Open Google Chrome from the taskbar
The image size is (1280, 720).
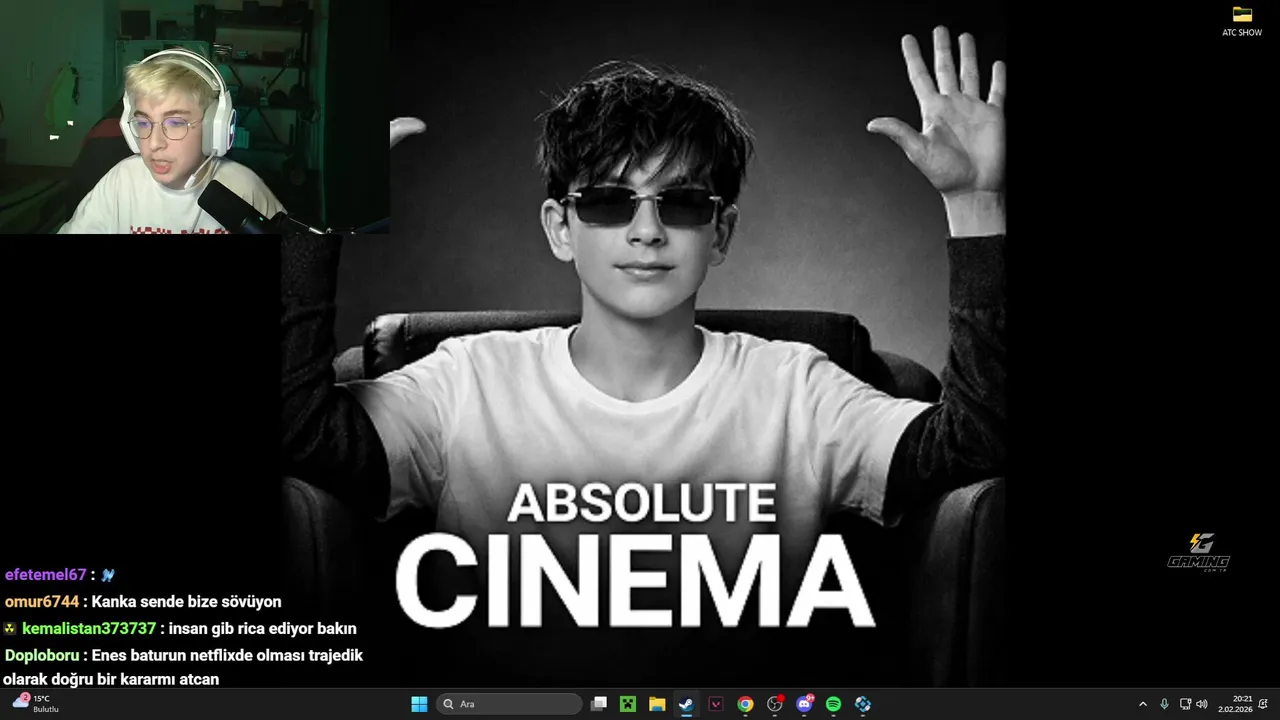point(745,704)
